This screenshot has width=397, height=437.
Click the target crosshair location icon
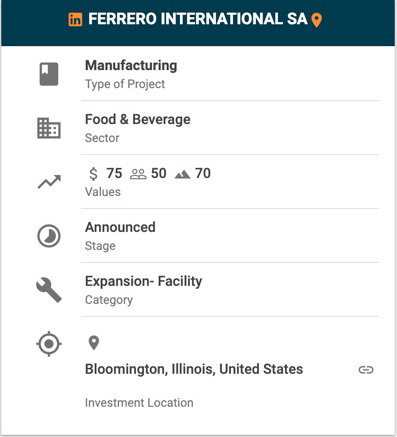(x=49, y=344)
